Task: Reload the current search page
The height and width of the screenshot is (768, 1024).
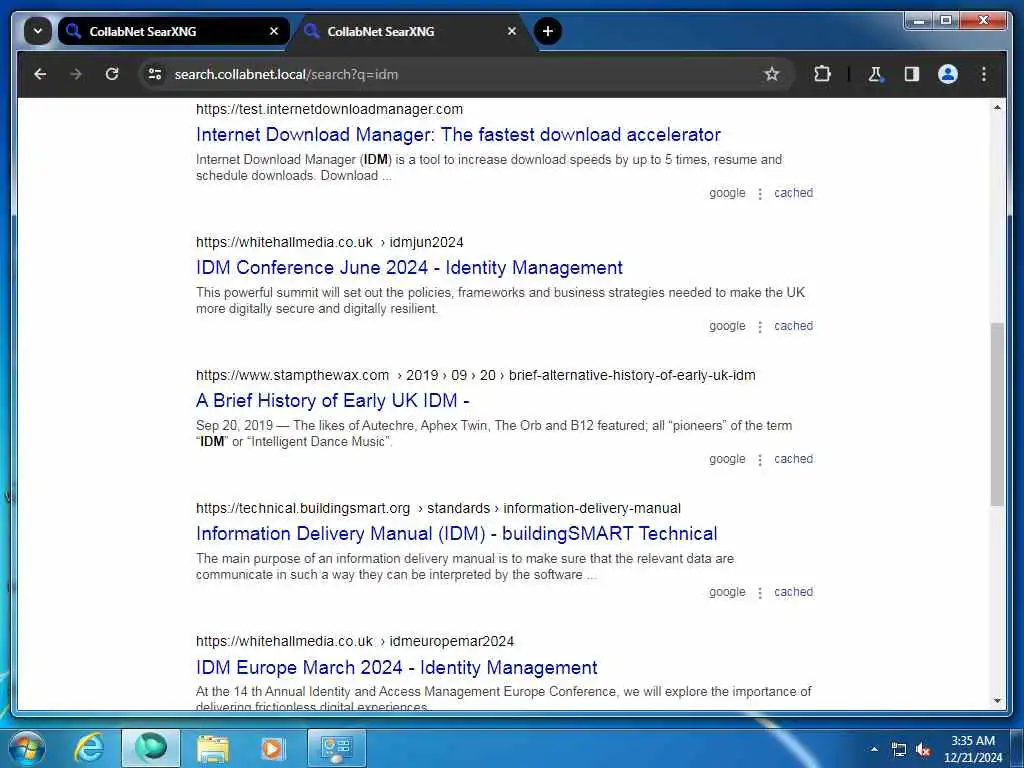Action: 112,74
